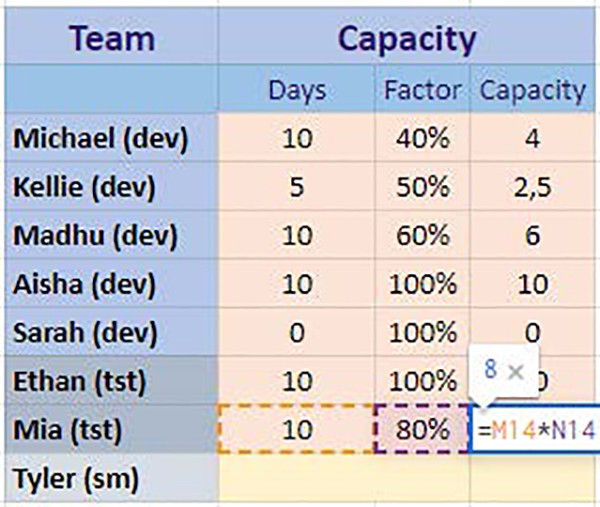Select the Michael (dev) name cell

point(100,139)
